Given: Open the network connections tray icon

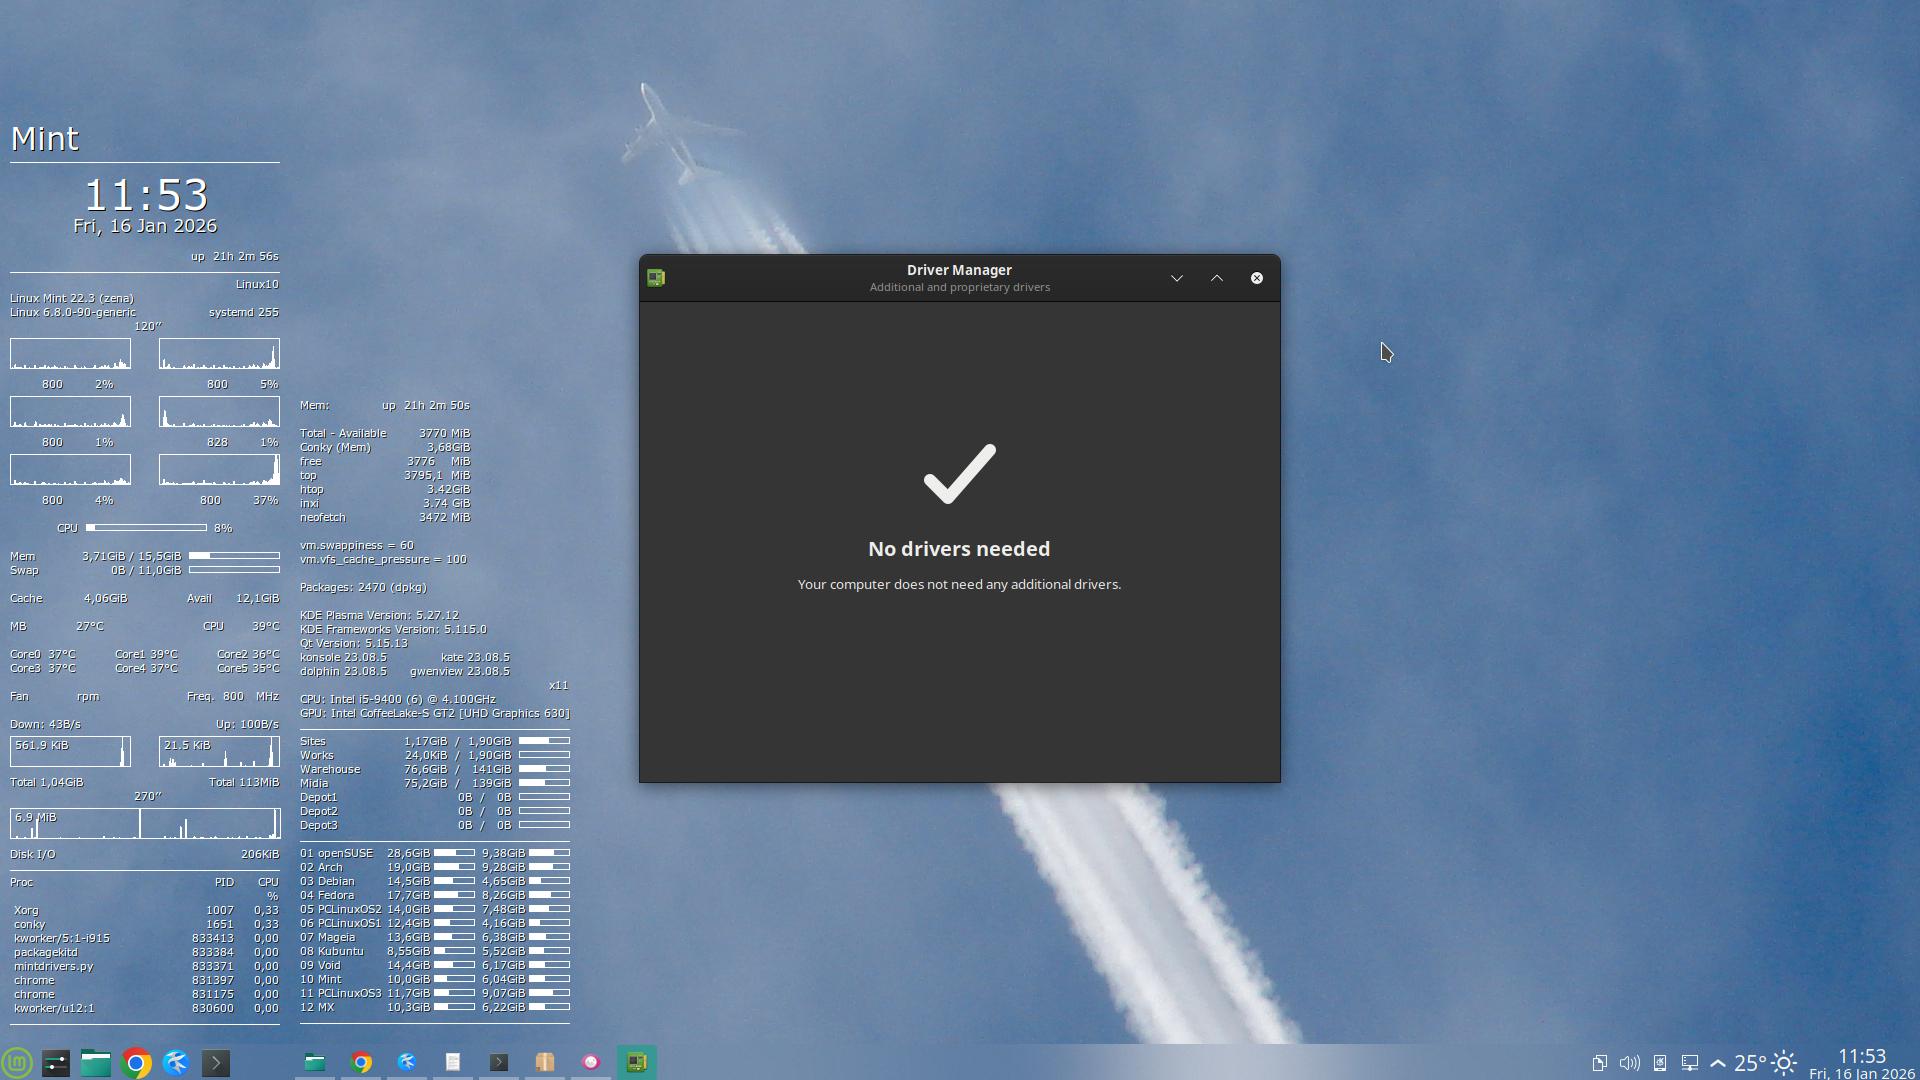Looking at the screenshot, I should point(1689,1063).
